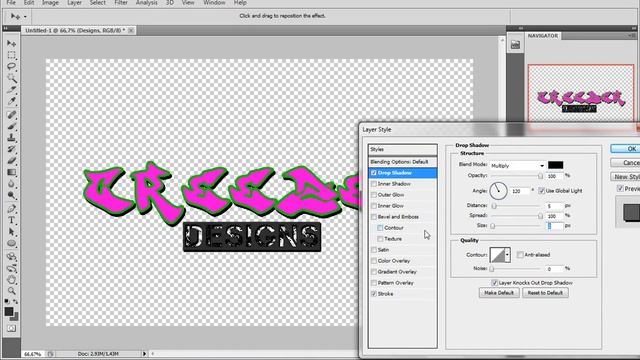Select the Clone Stamp tool
Image resolution: width=640 pixels, height=360 pixels.
click(11, 138)
